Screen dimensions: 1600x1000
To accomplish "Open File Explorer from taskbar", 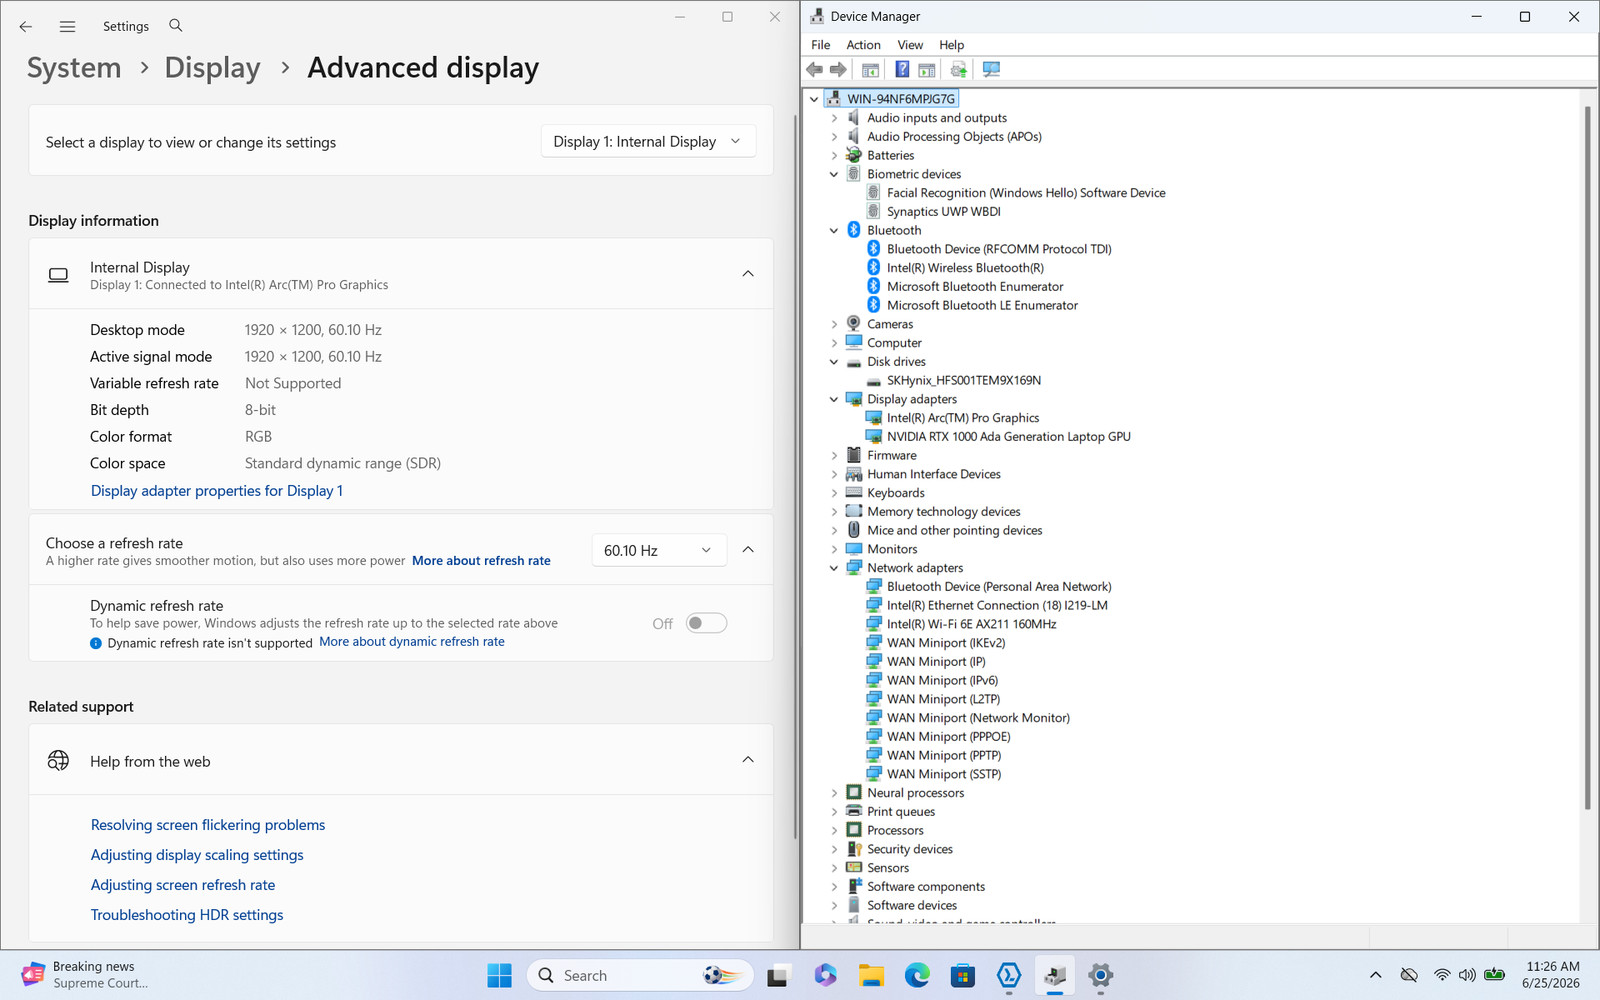I will tap(871, 975).
